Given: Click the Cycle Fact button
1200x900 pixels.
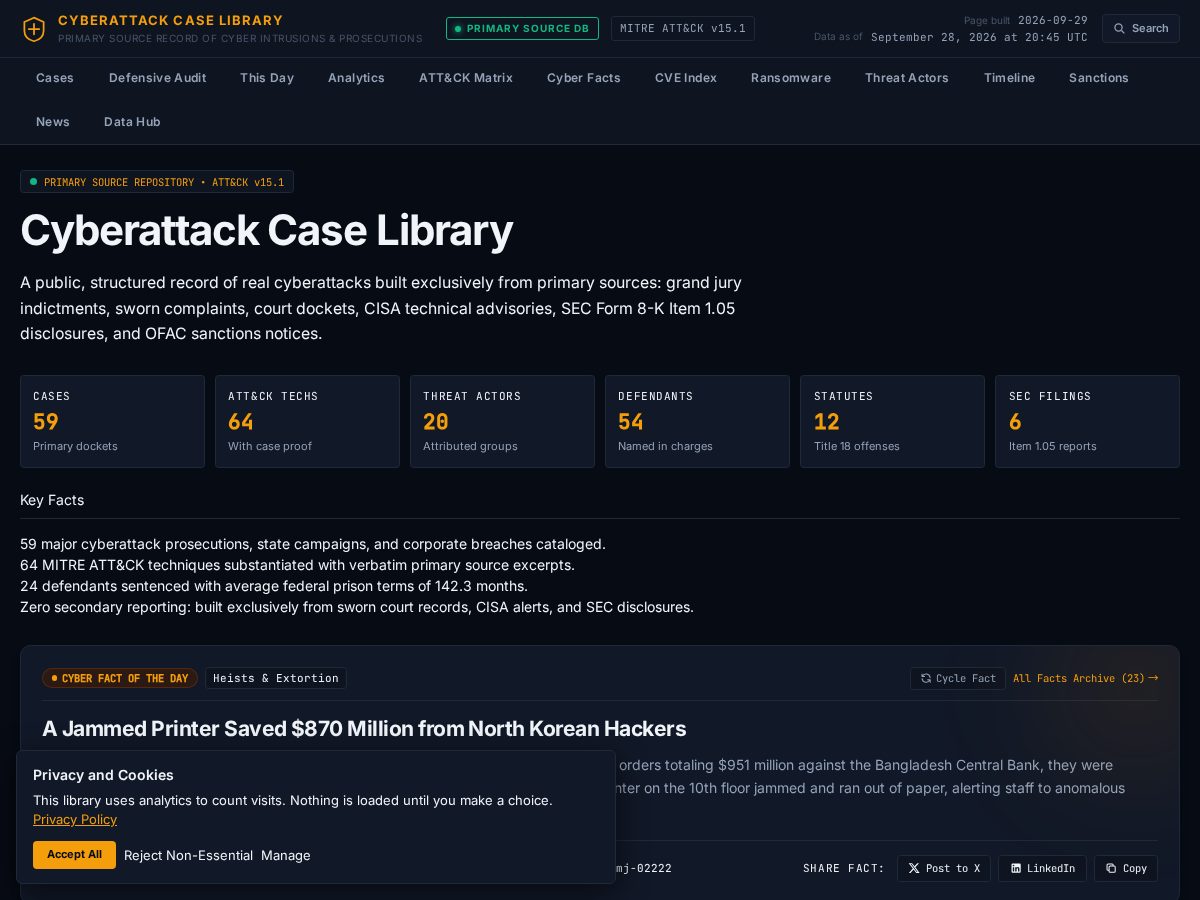Looking at the screenshot, I should (958, 678).
